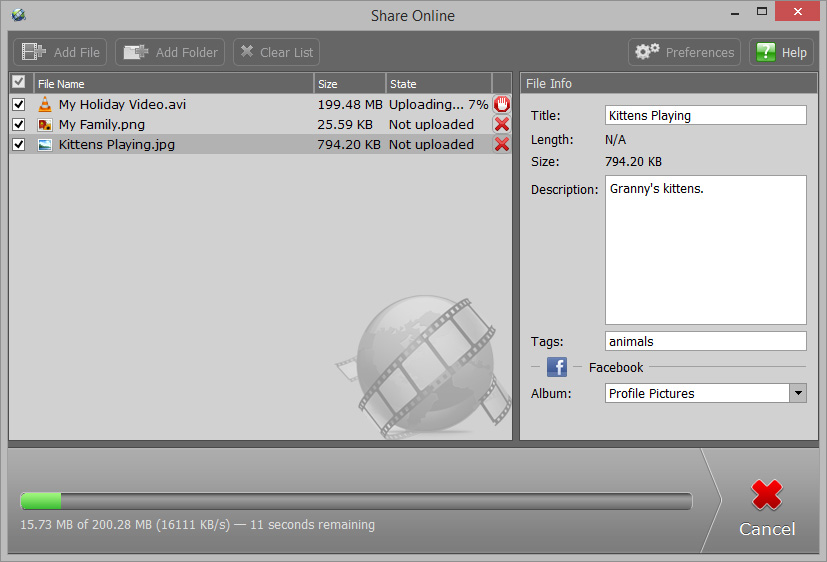Click the Facebook icon in File Info
Viewport: 827px width, 562px height.
(x=557, y=367)
